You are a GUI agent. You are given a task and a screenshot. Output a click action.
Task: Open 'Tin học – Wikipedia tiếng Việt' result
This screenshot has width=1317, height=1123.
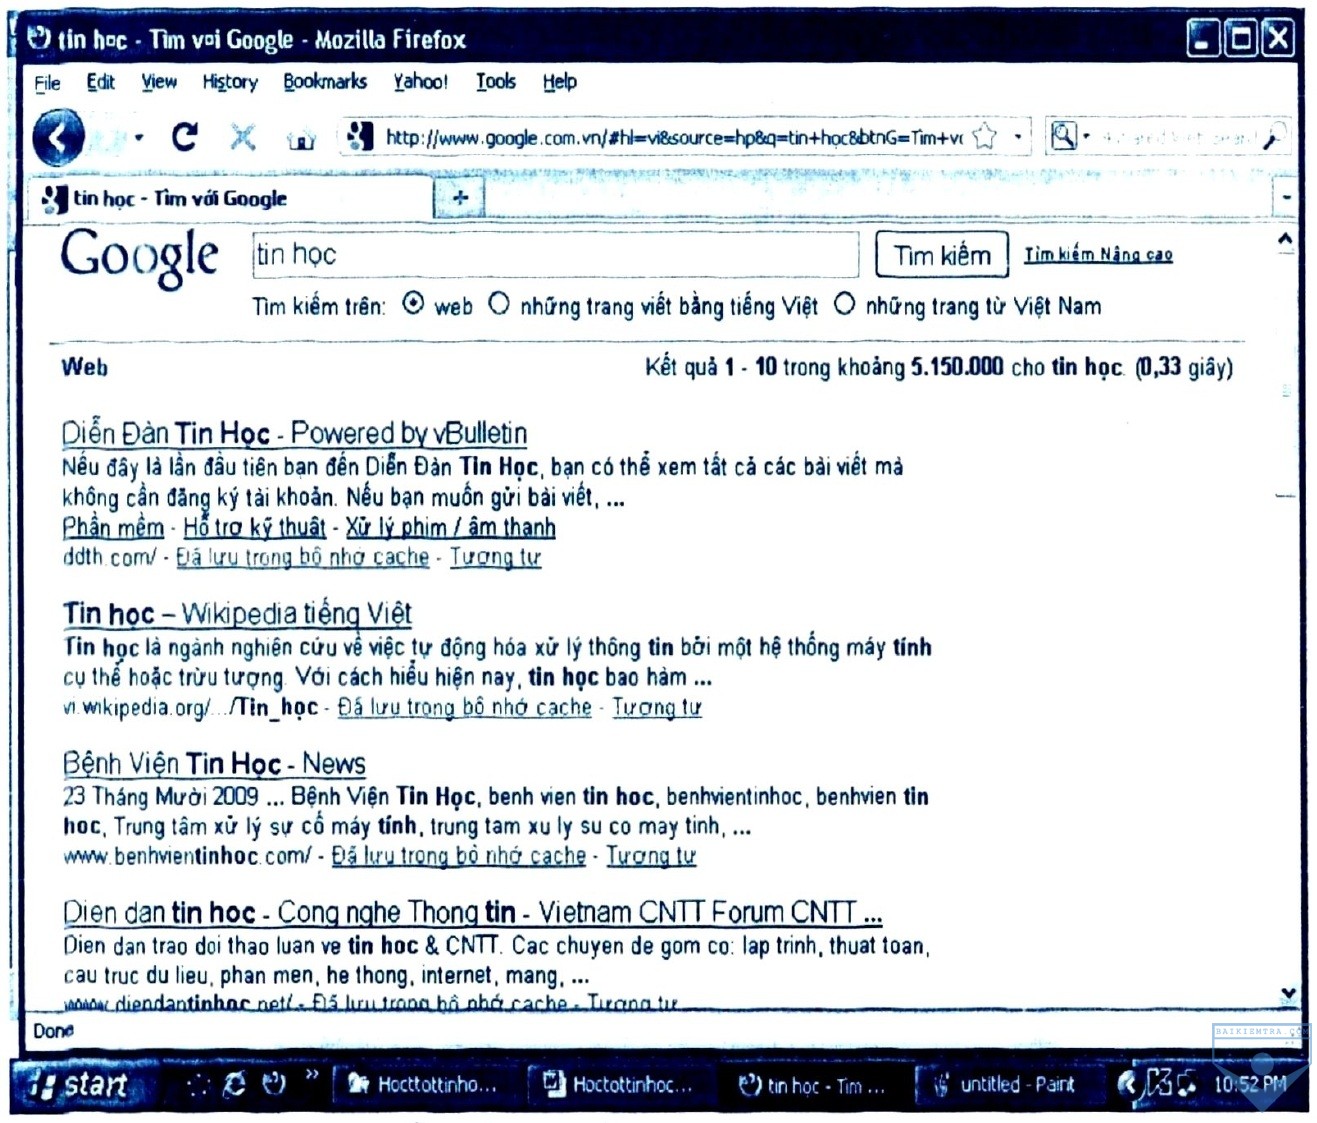237,614
